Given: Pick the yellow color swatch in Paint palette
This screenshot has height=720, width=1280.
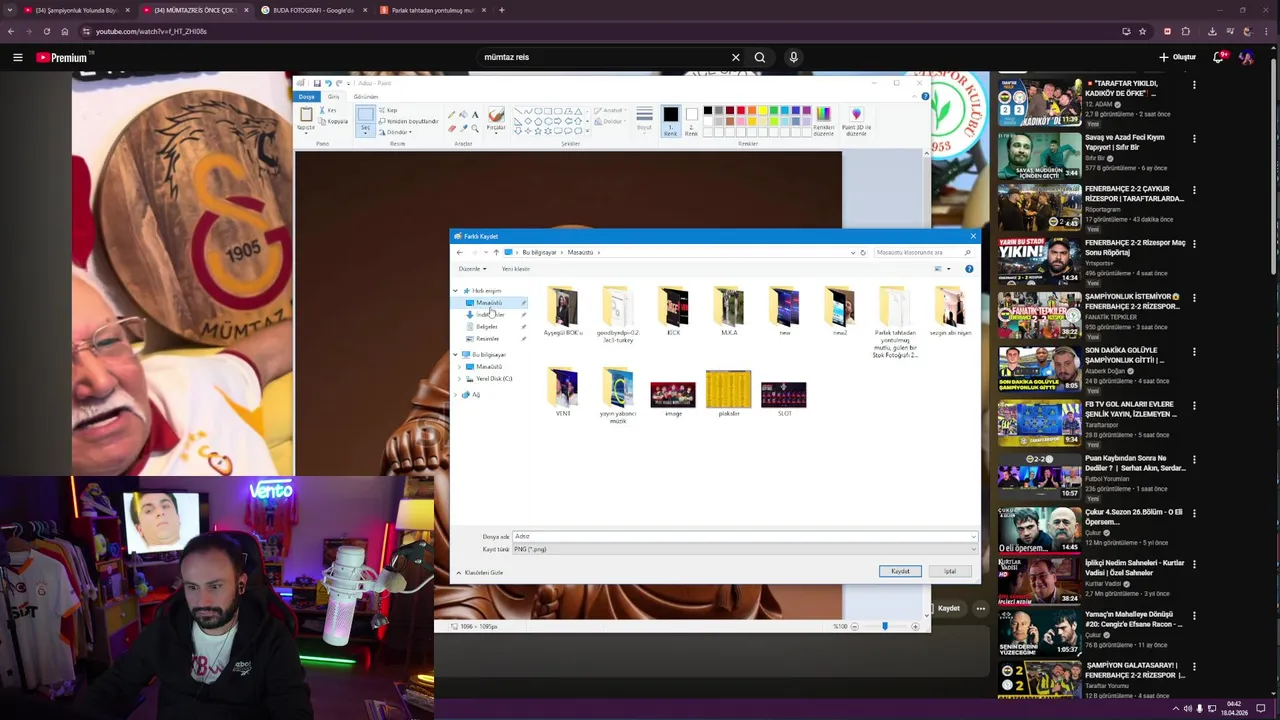Looking at the screenshot, I should click(762, 110).
